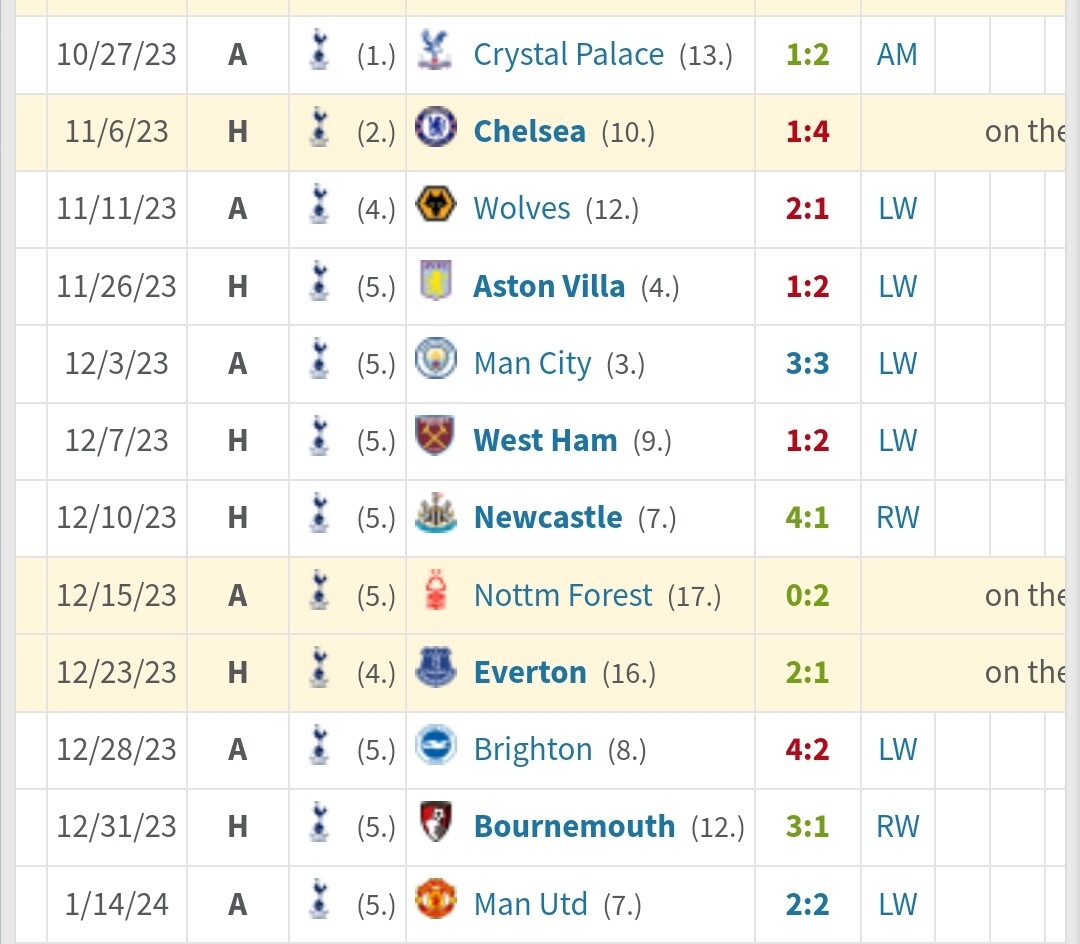Click the Chelsea club crest icon
Viewport: 1080px width, 944px height.
pos(435,127)
